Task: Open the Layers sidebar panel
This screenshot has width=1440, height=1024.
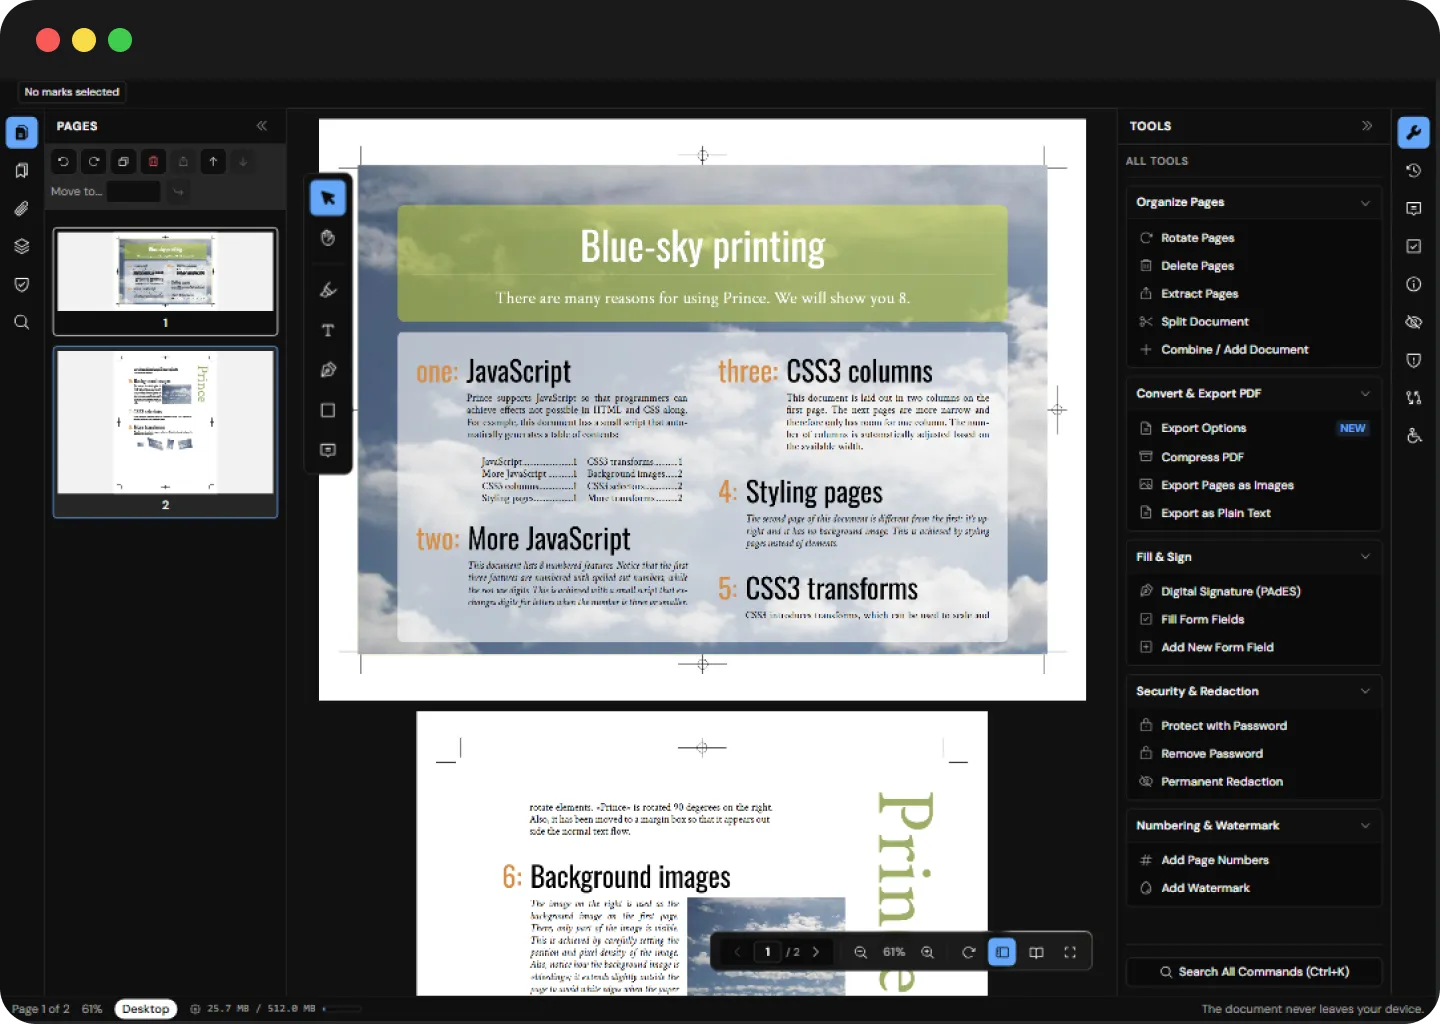Action: click(x=22, y=247)
